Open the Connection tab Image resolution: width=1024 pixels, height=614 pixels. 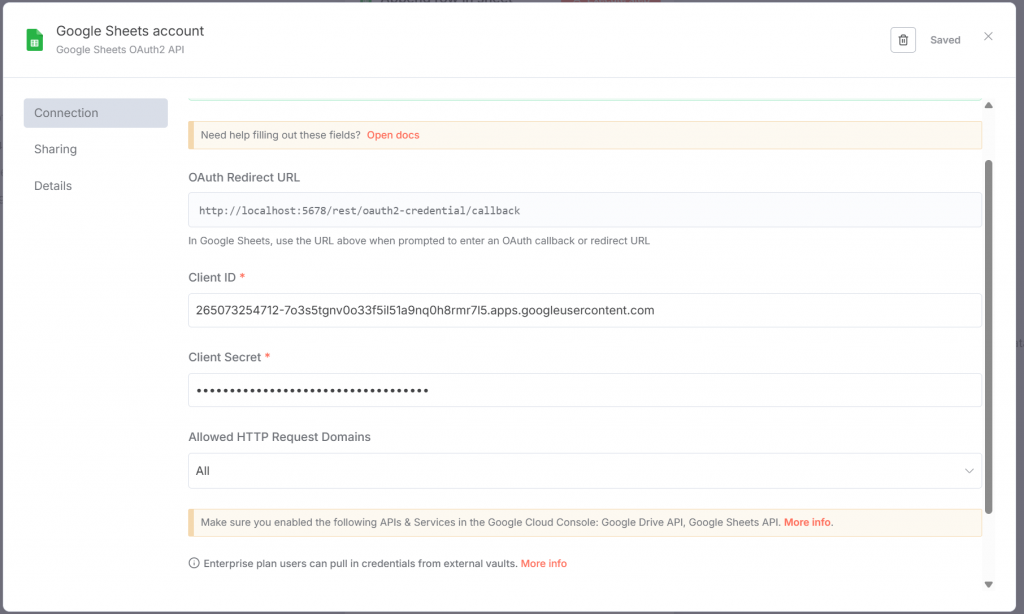(x=95, y=113)
